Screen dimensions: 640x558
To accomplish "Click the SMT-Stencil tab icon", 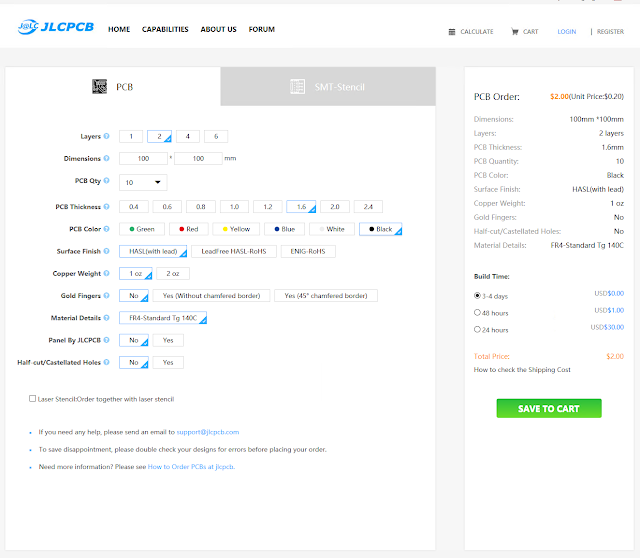I will [x=297, y=87].
